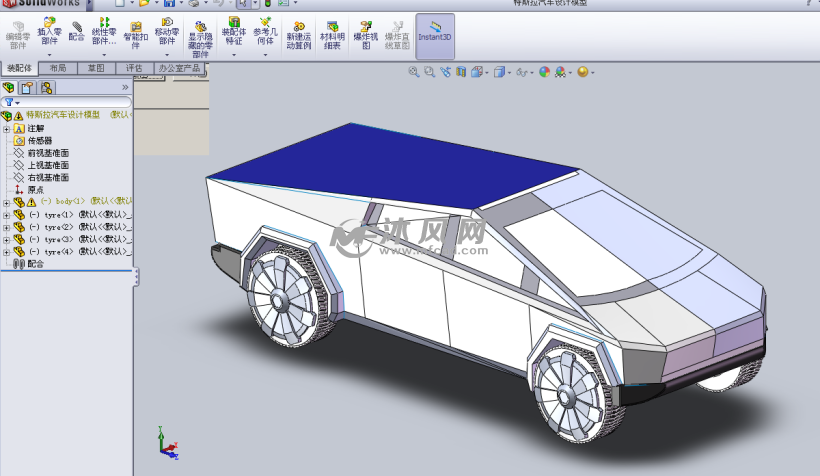Click the Zoom to Fit view icon
This screenshot has width=820, height=476.
pyautogui.click(x=414, y=72)
